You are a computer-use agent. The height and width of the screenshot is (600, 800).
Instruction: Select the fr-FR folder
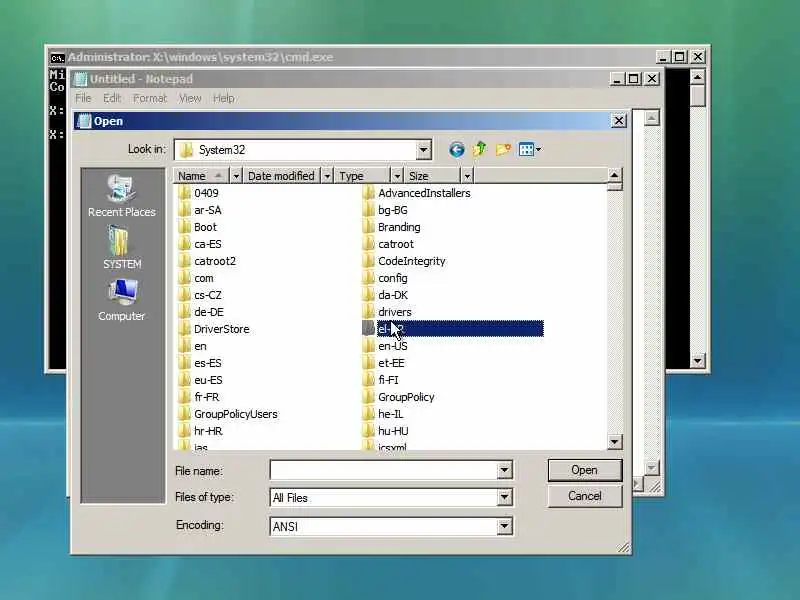coord(199,397)
